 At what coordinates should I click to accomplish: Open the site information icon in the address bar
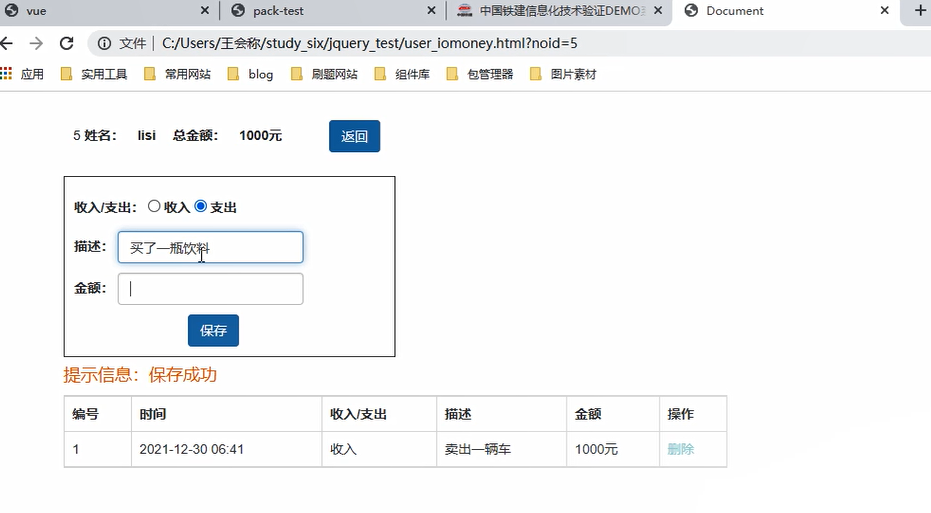(x=104, y=43)
